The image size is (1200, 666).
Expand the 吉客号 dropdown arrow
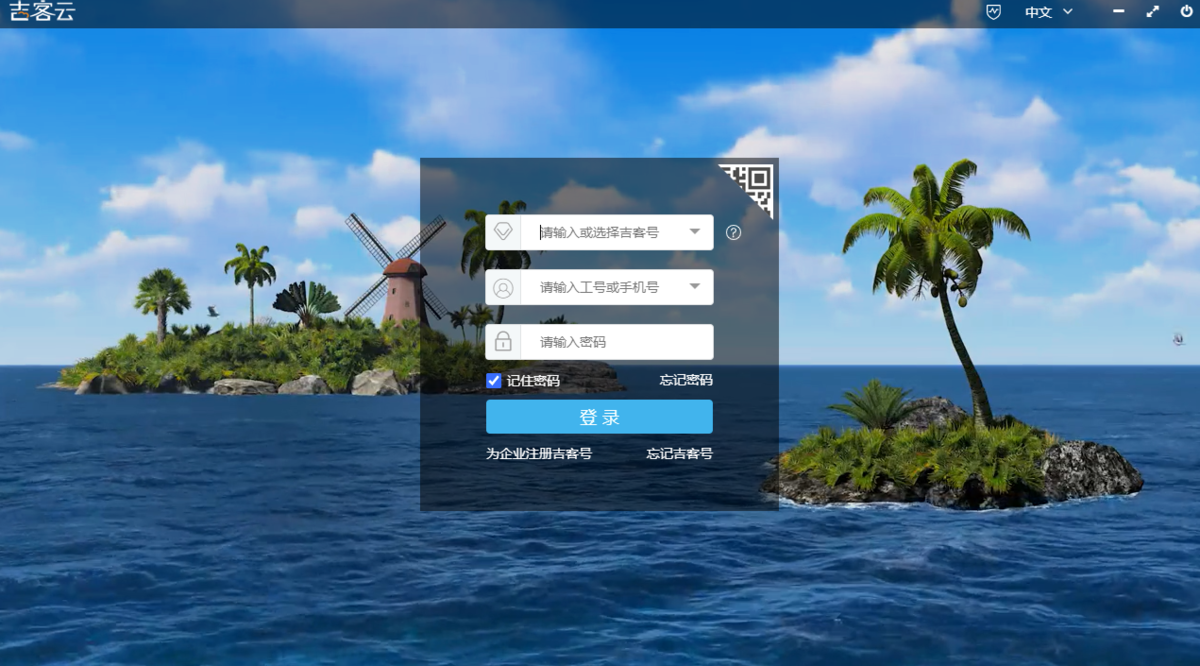point(695,232)
